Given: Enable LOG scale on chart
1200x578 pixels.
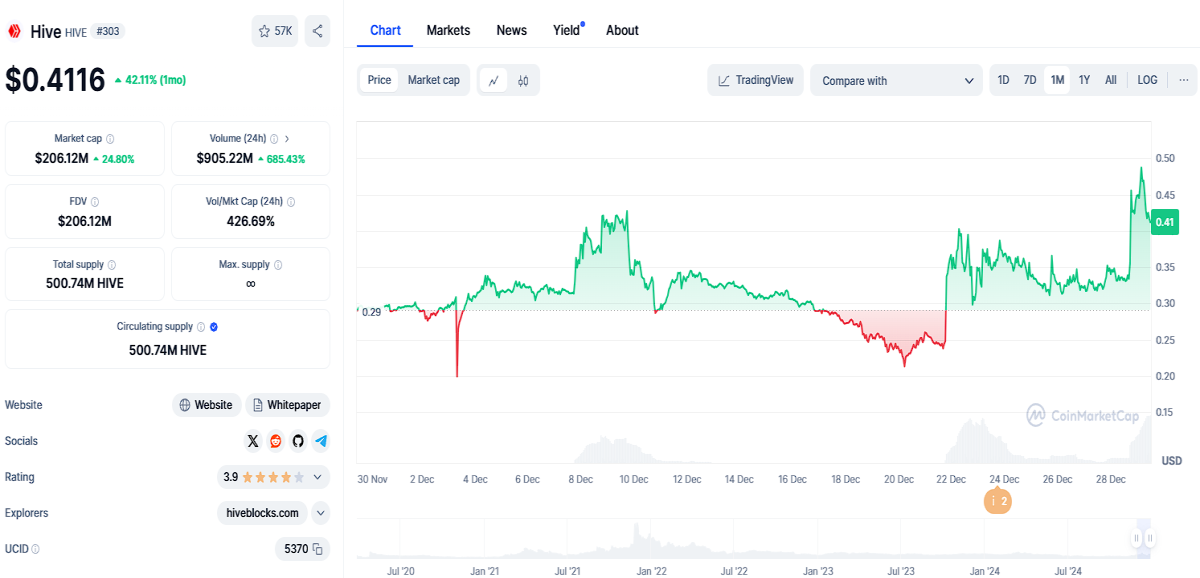Looking at the screenshot, I should tap(1147, 80).
